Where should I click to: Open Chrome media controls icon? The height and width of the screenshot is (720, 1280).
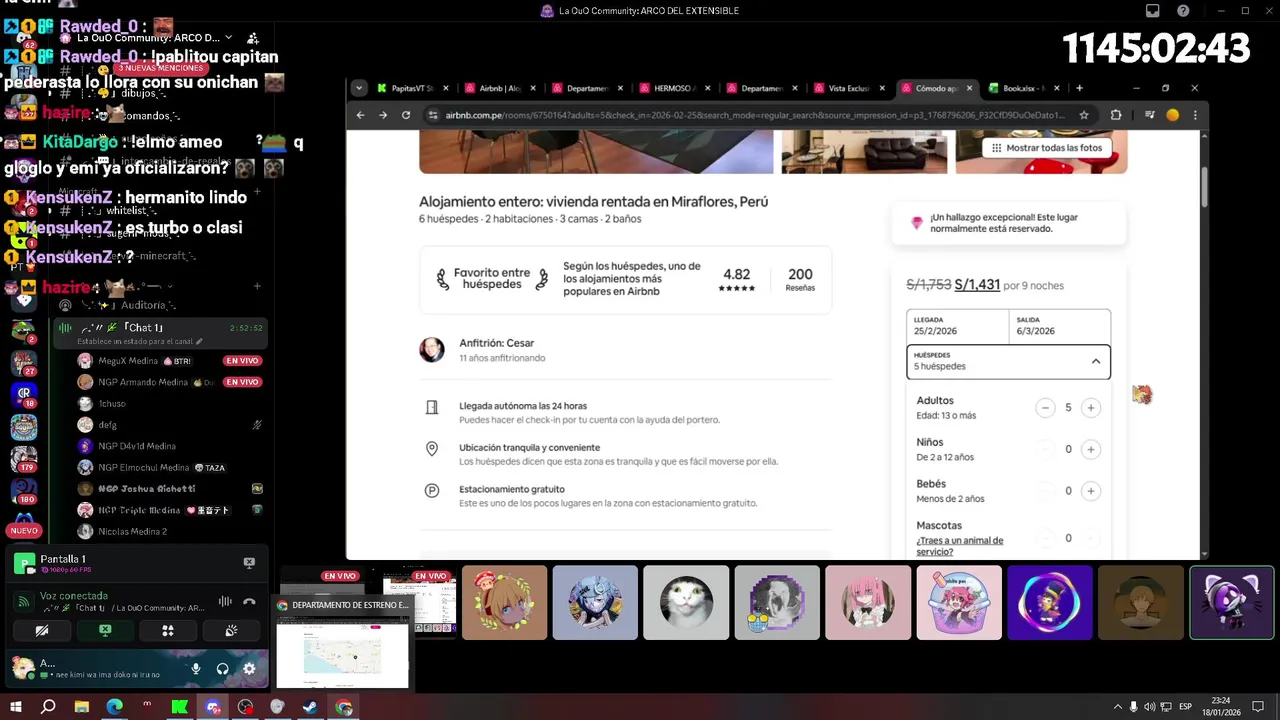tap(1149, 115)
